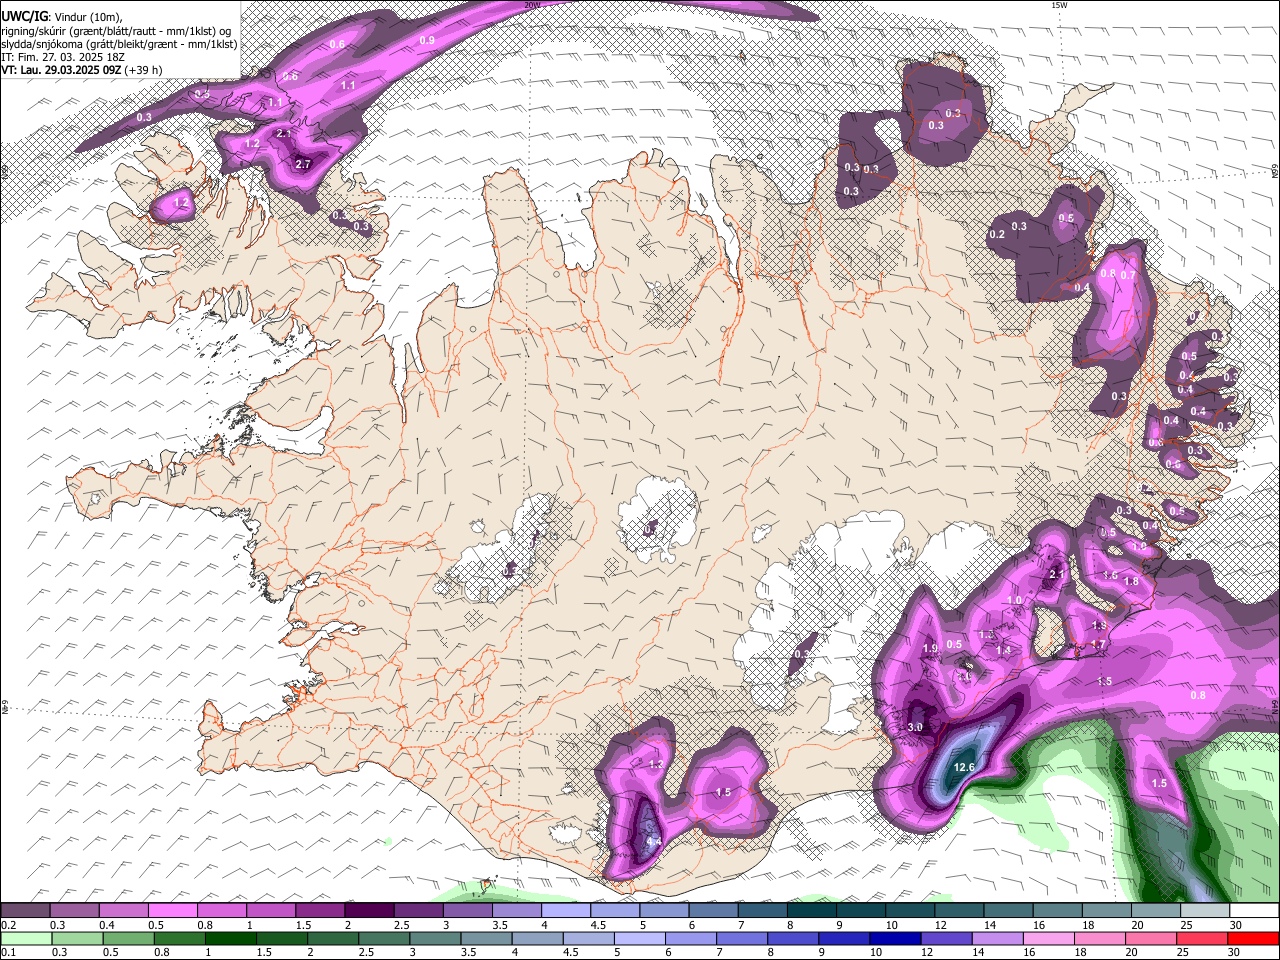The height and width of the screenshot is (960, 1280).
Task: Pick the upper legend swatch starting at 0.2
Action: 25,910
